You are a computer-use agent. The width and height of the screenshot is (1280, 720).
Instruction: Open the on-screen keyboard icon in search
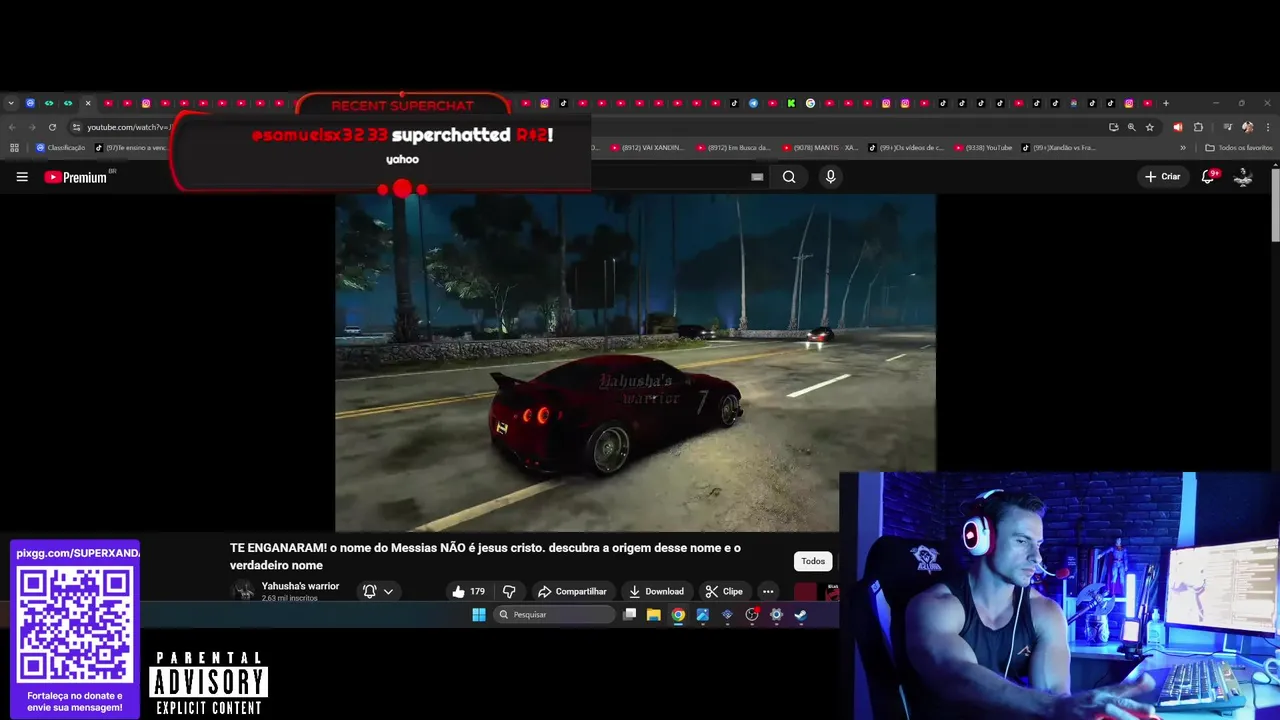757,177
